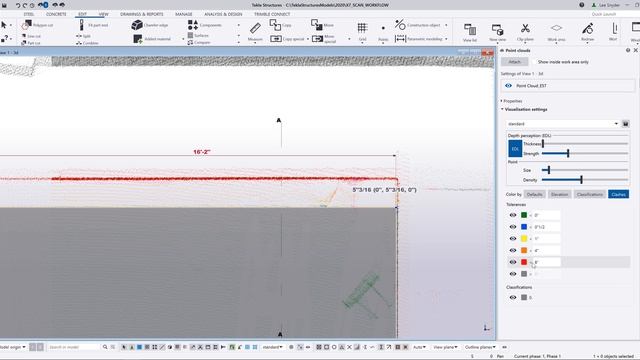Toggle visibility of blue tolerance row

click(x=513, y=227)
